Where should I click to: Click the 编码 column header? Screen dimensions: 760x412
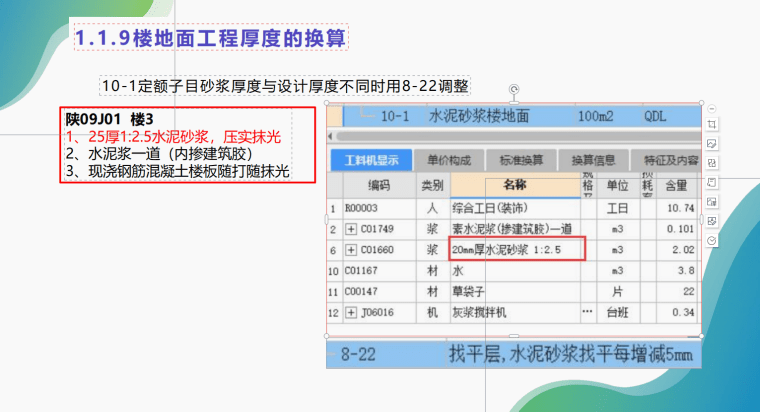[x=379, y=185]
